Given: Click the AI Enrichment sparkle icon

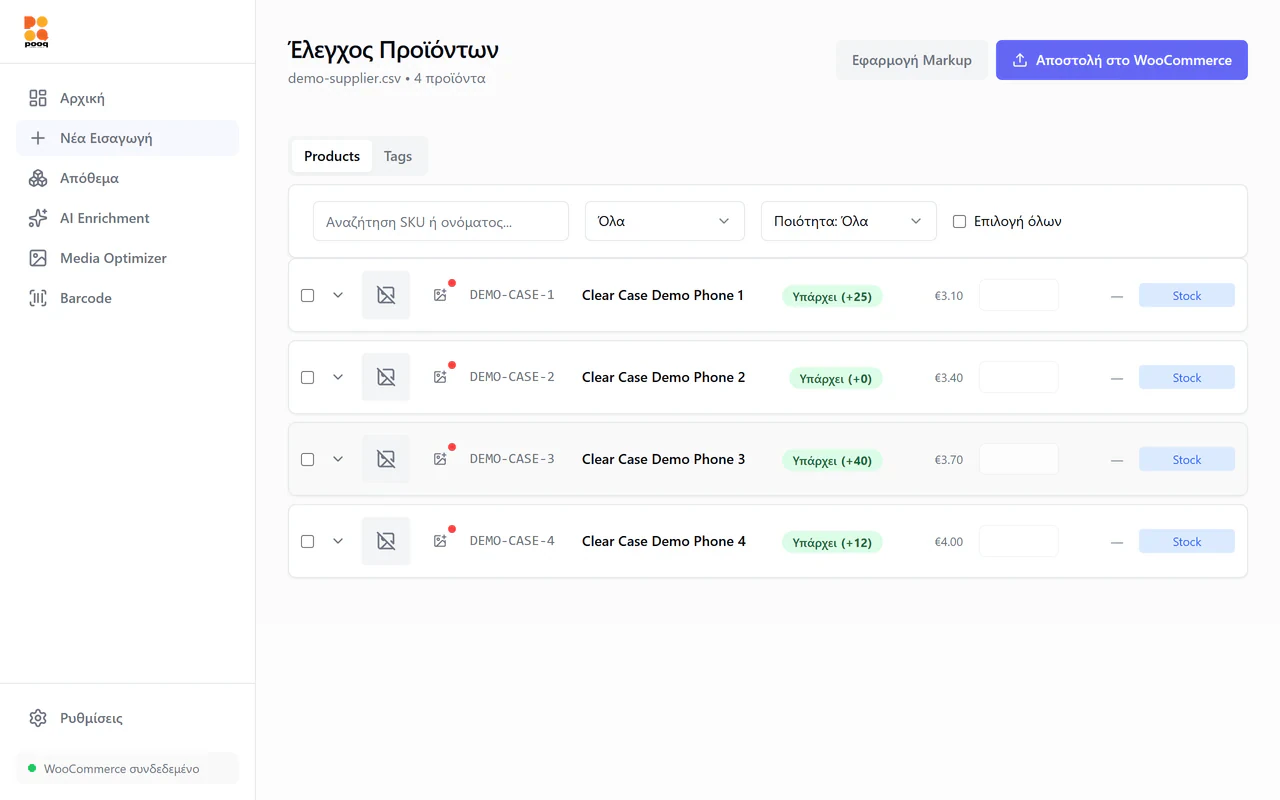Looking at the screenshot, I should (38, 218).
